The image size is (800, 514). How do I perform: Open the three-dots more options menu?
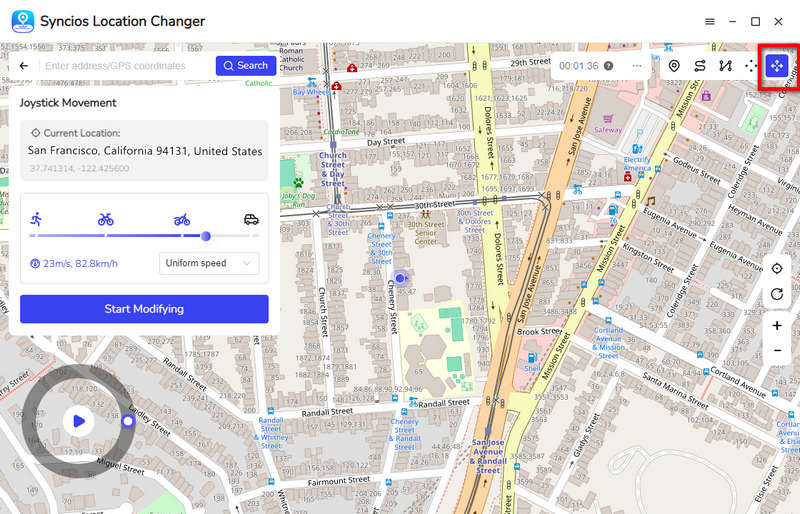(637, 66)
